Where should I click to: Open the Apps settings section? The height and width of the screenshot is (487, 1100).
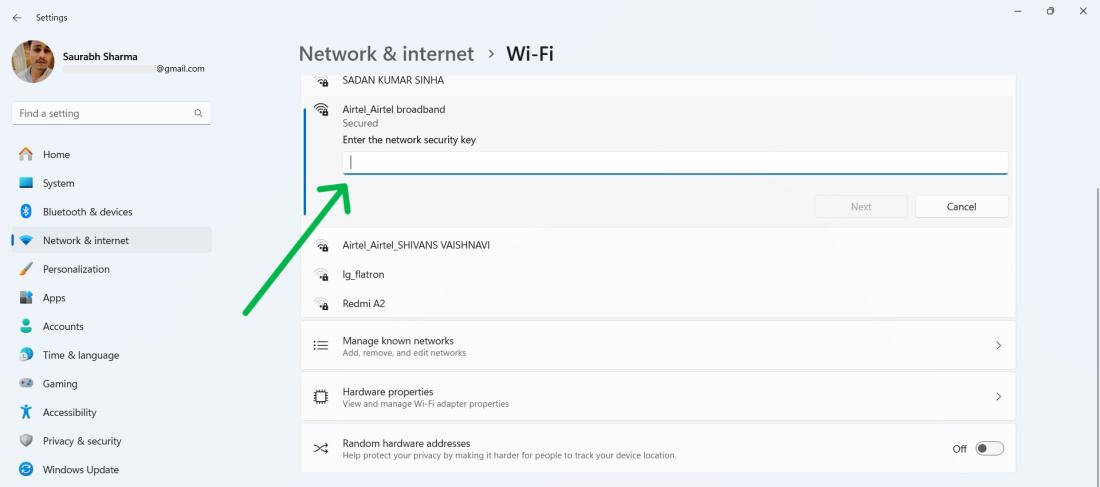click(x=54, y=298)
